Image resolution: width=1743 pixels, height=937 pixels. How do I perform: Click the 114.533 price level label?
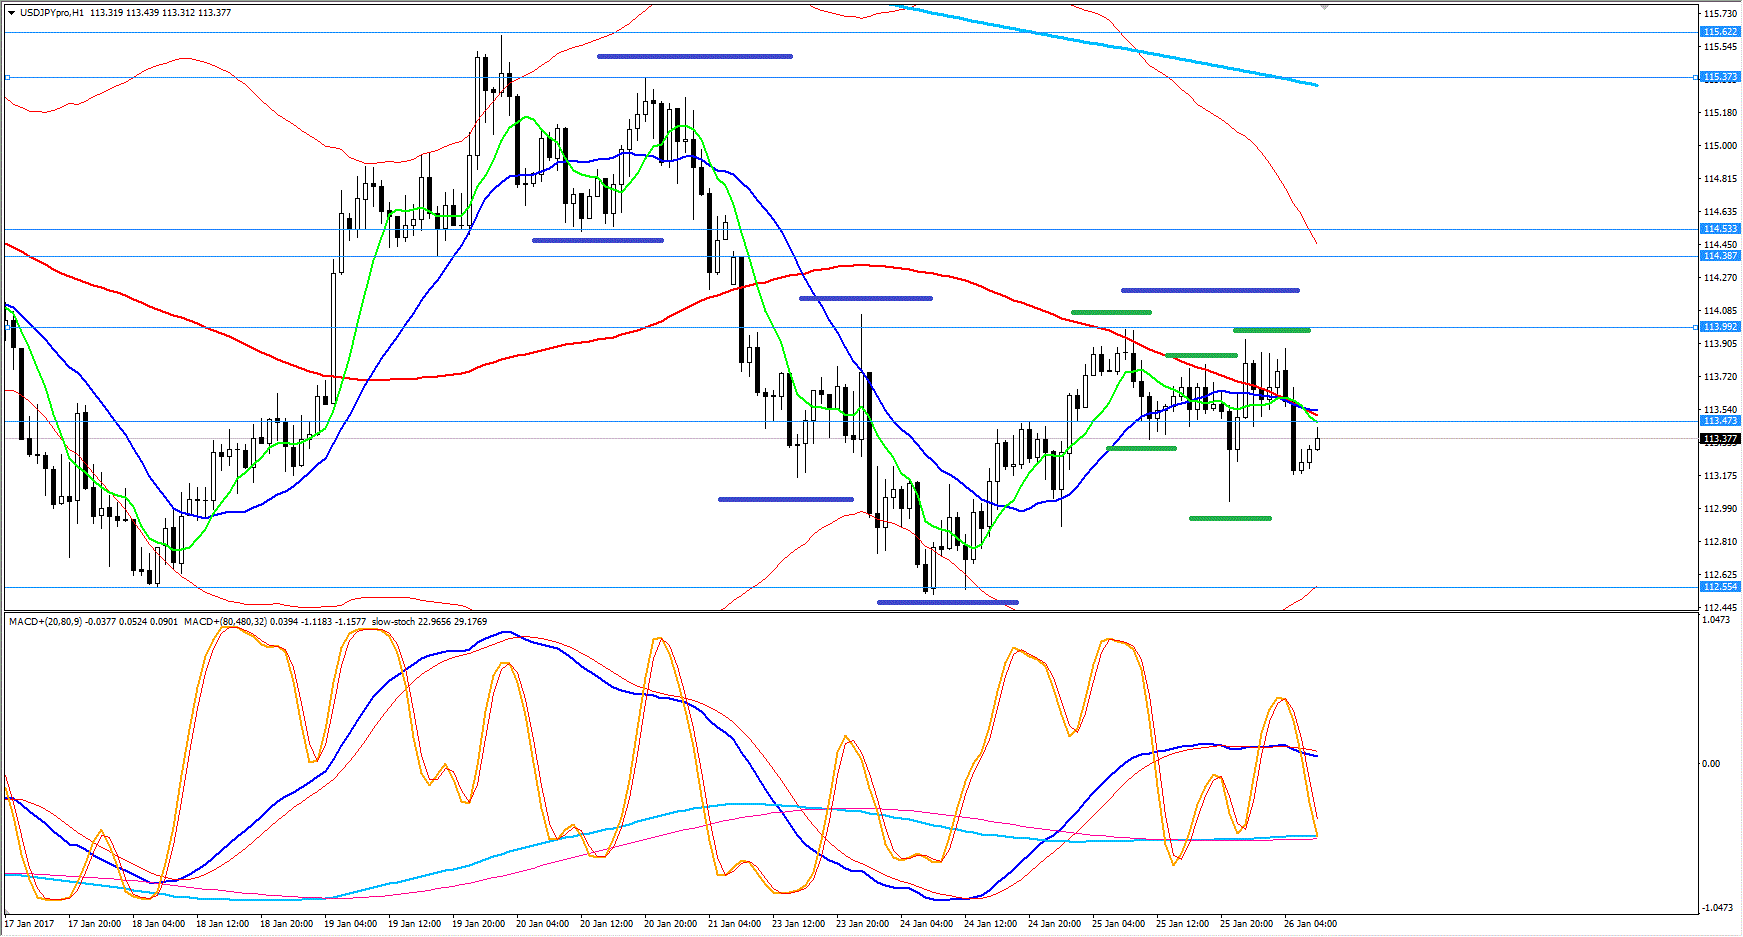pos(1720,229)
